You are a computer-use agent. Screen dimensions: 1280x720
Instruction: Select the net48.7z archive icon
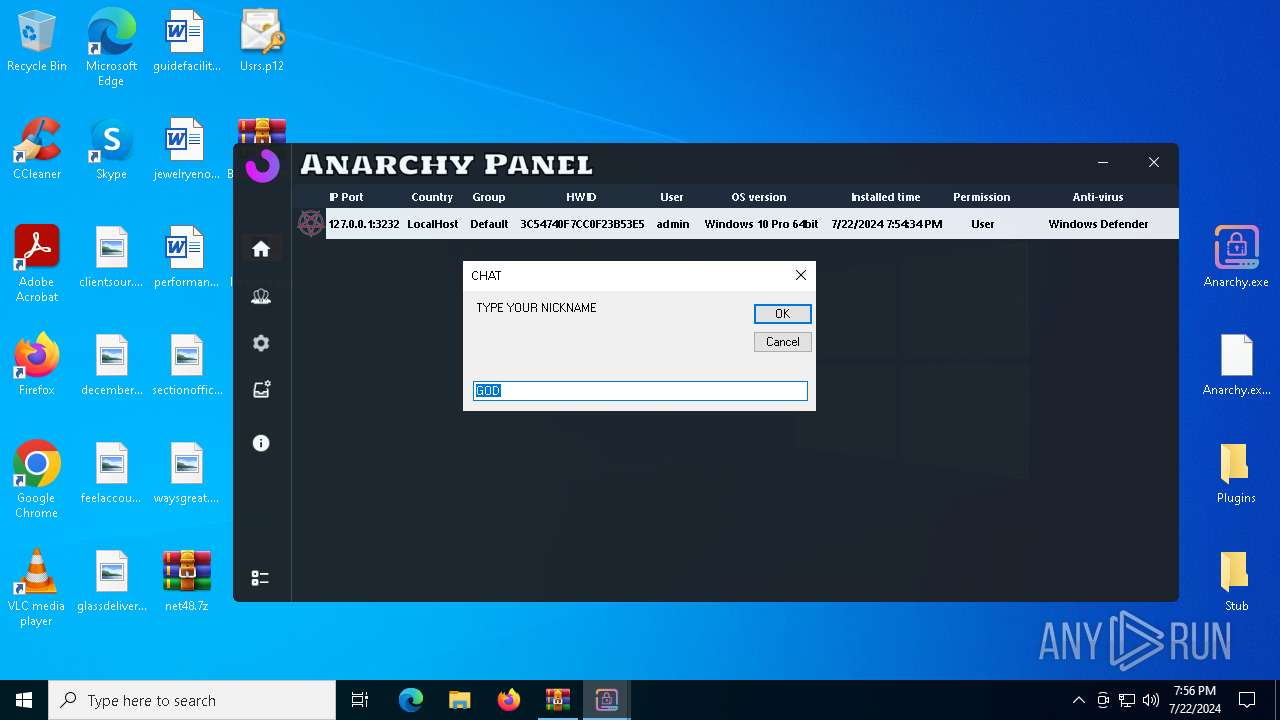[186, 582]
